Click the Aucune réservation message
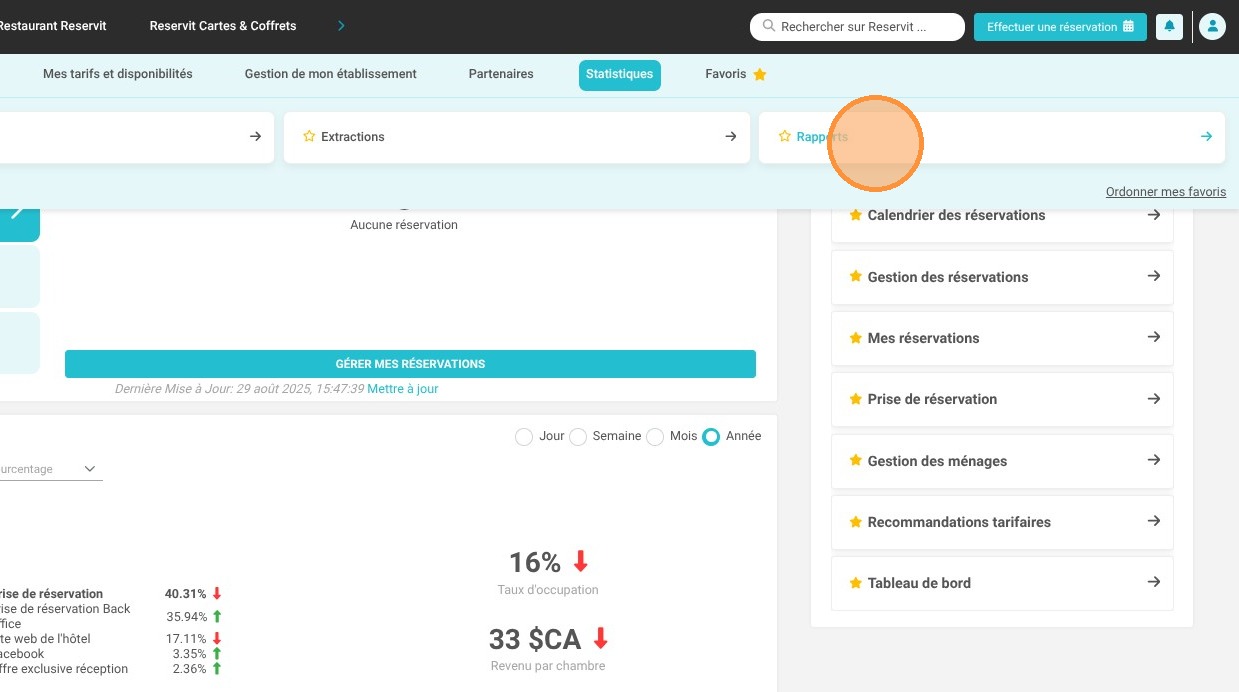The height and width of the screenshot is (692, 1239). [x=404, y=225]
